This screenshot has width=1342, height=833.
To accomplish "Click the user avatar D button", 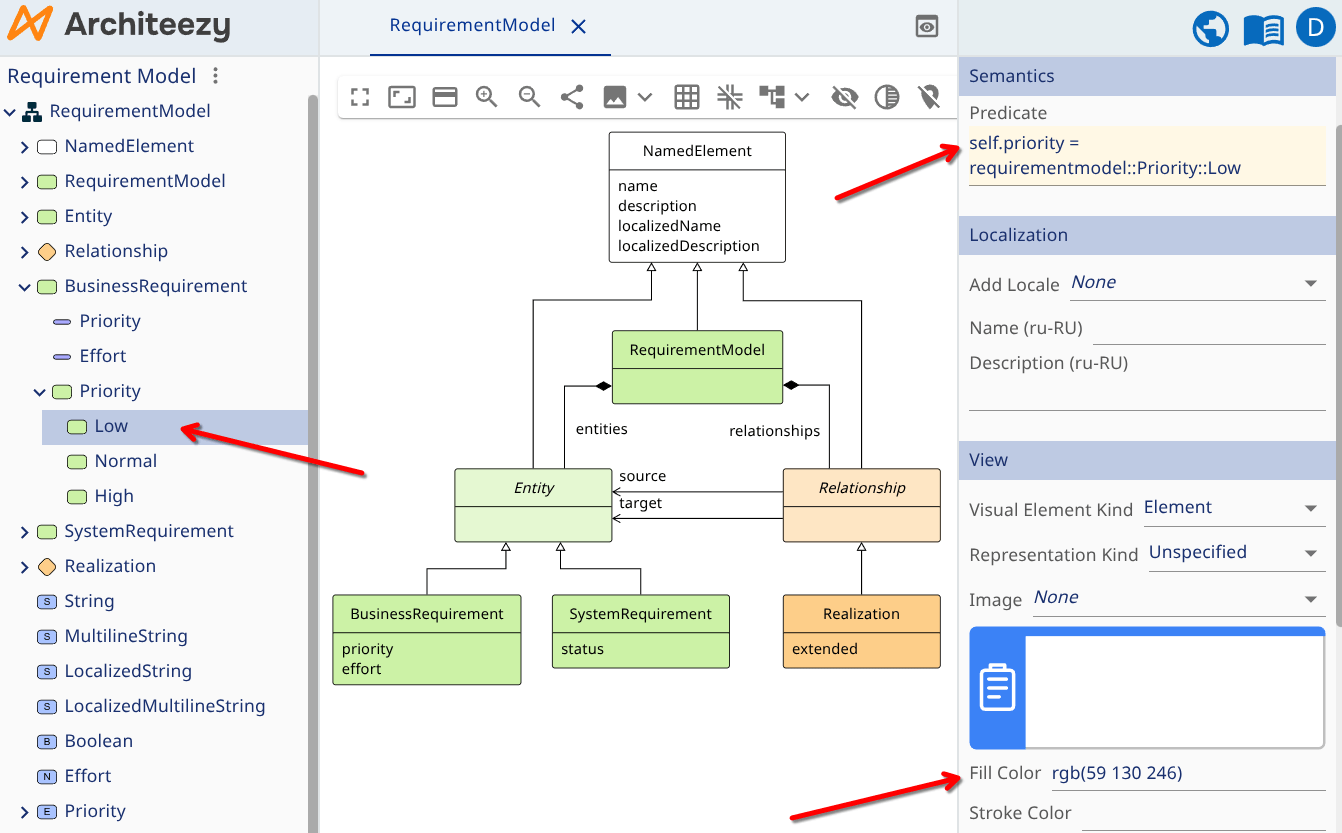I will click(x=1315, y=28).
